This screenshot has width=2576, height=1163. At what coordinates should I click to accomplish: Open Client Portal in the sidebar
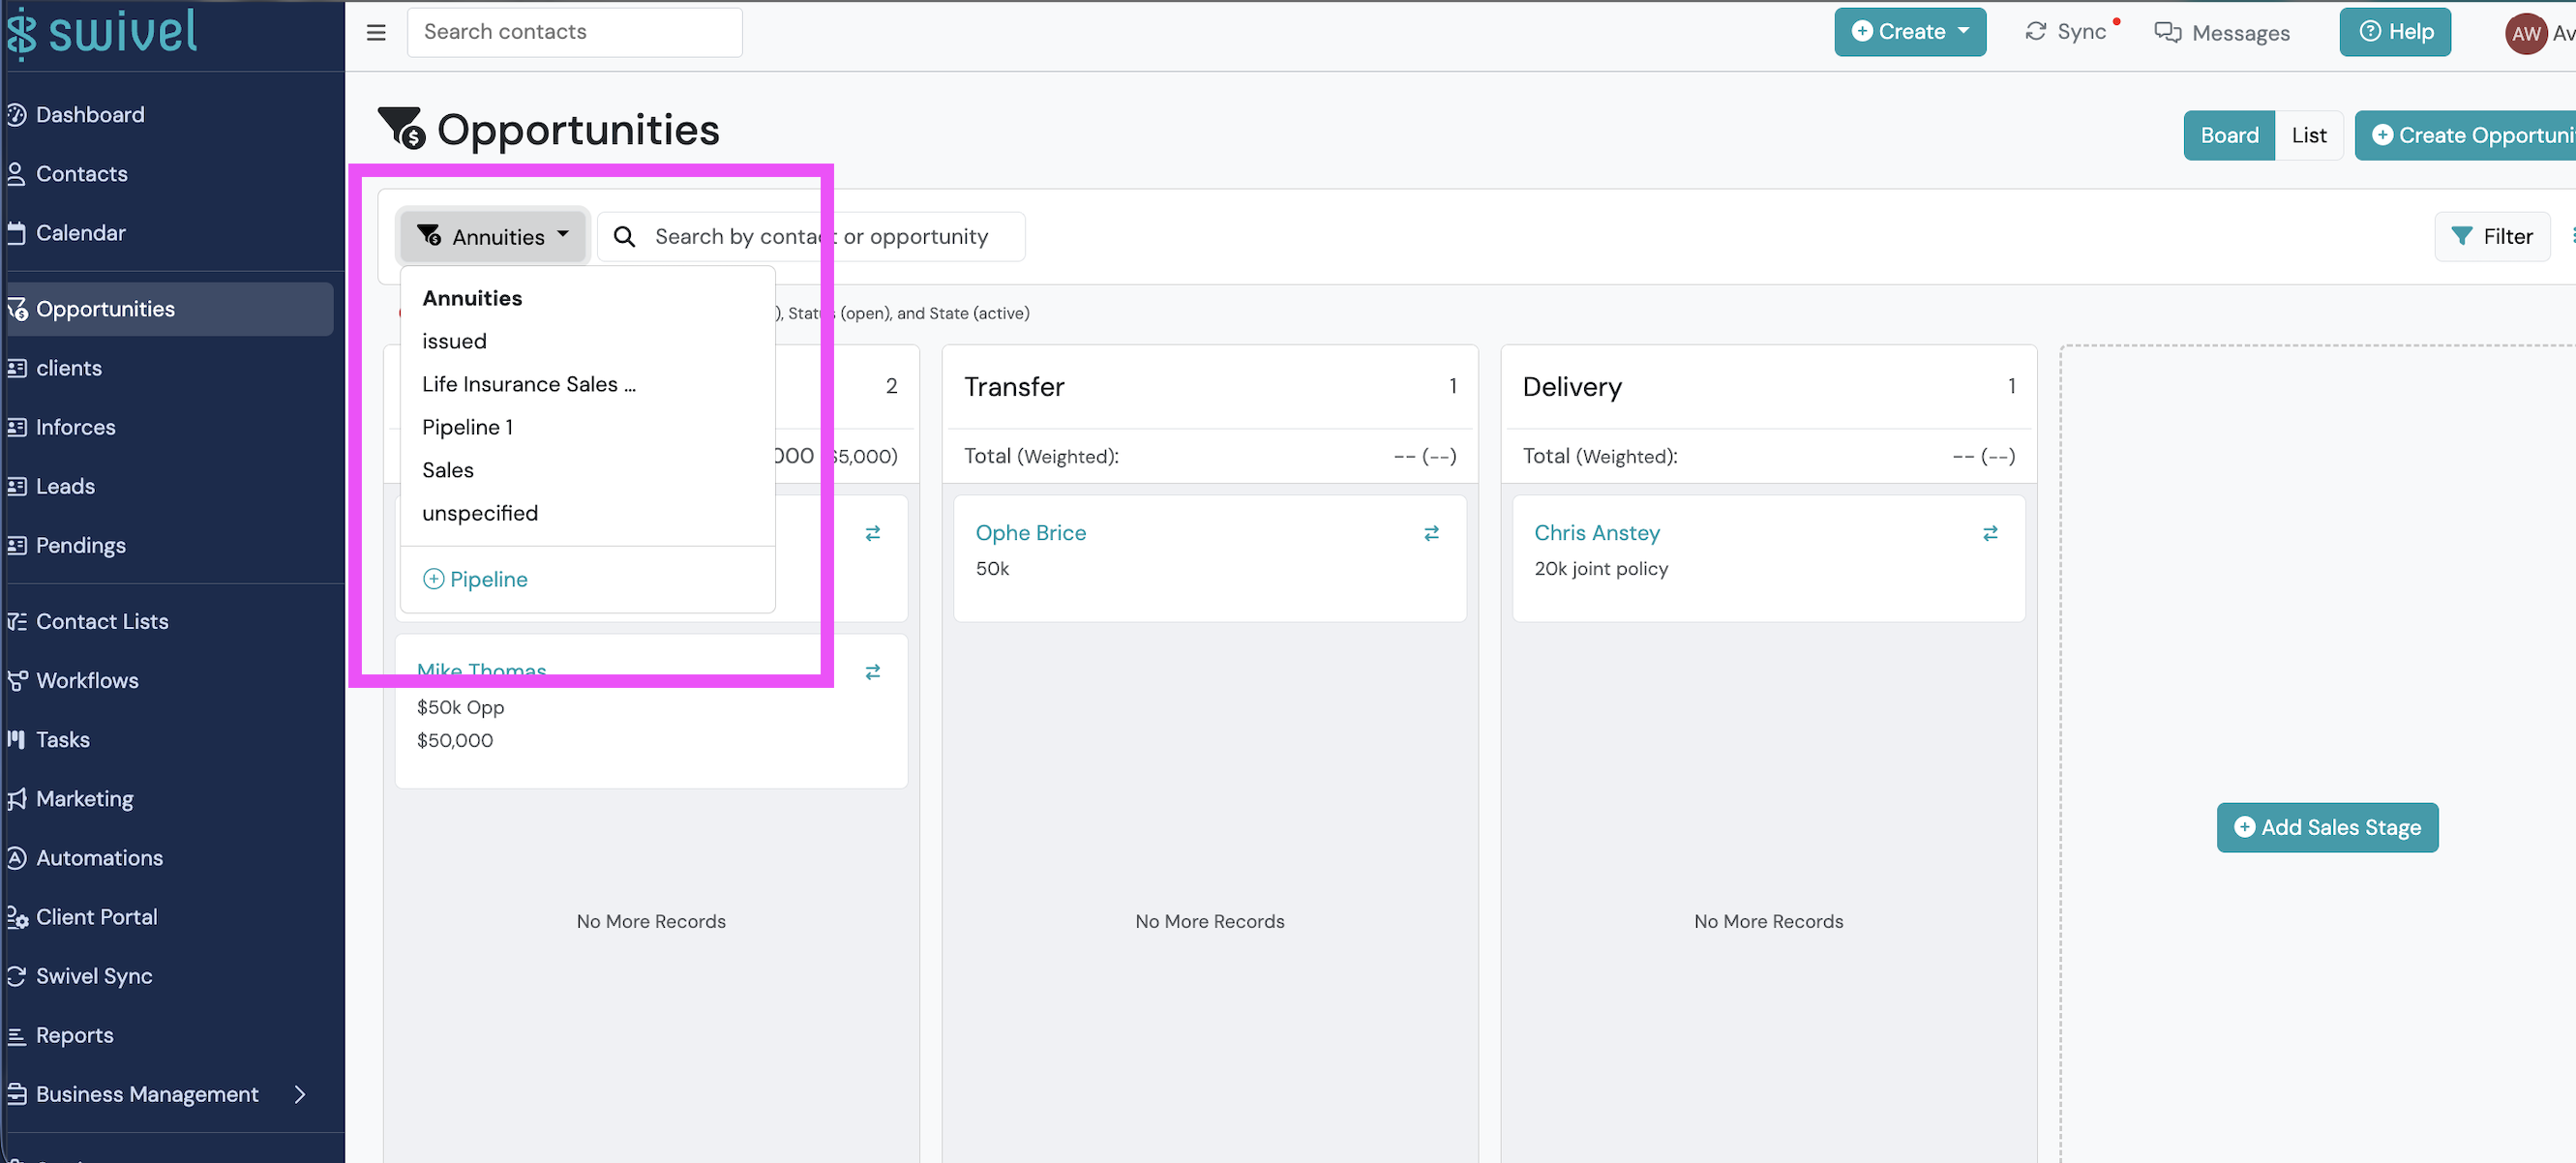click(x=96, y=917)
